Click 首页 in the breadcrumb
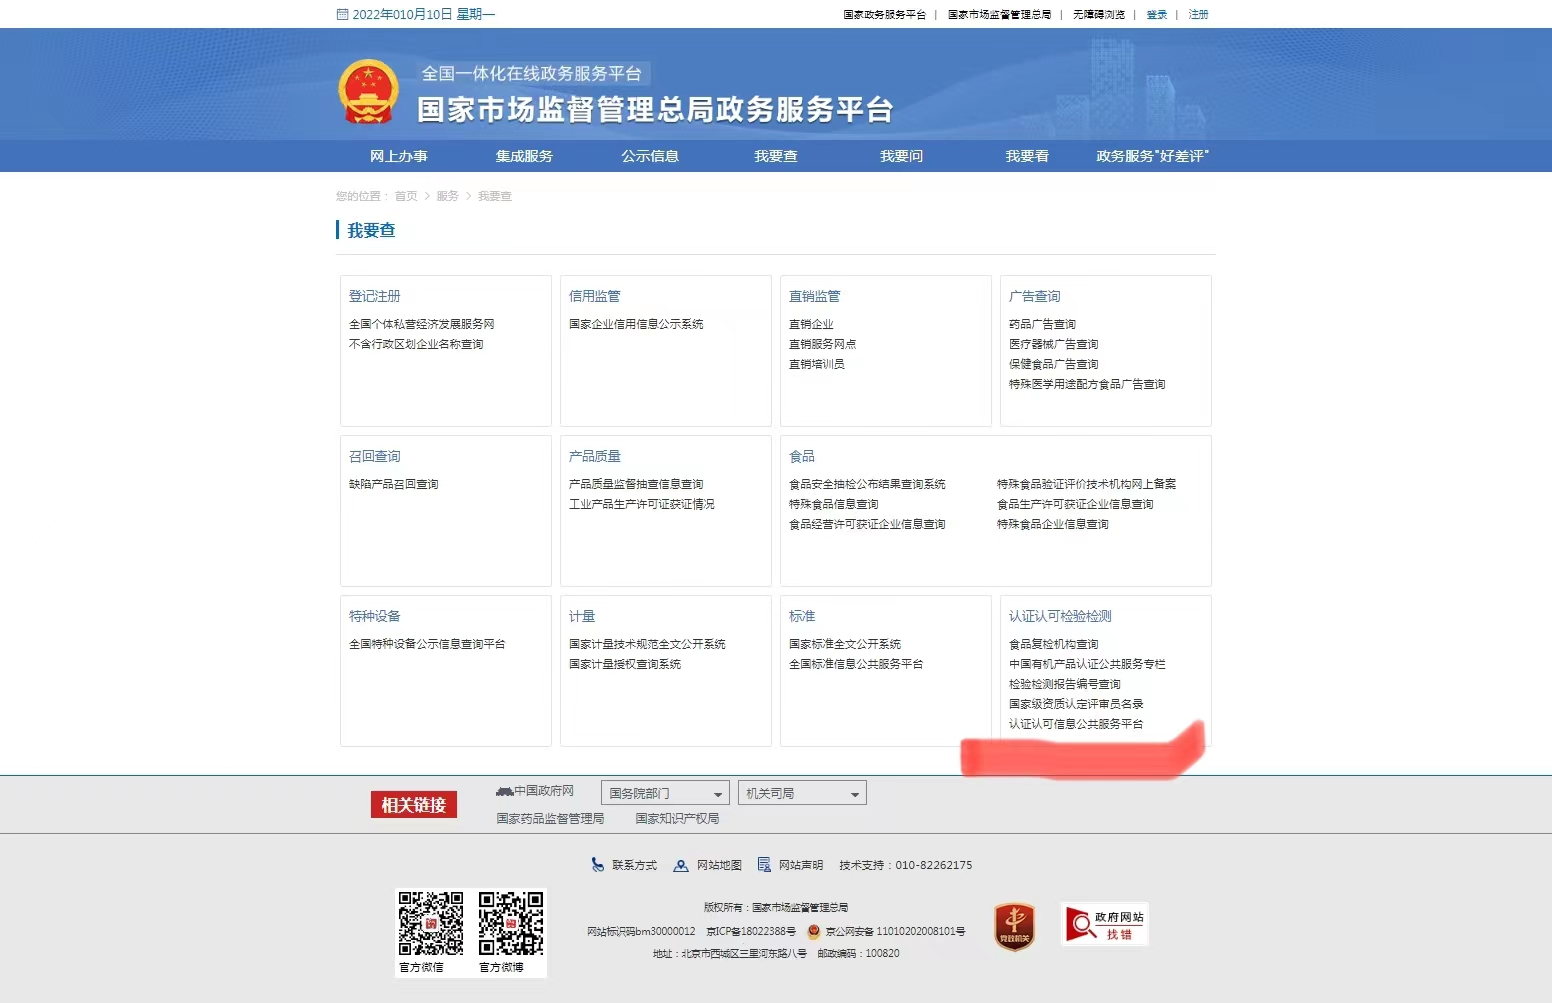The image size is (1552, 1003). (406, 196)
